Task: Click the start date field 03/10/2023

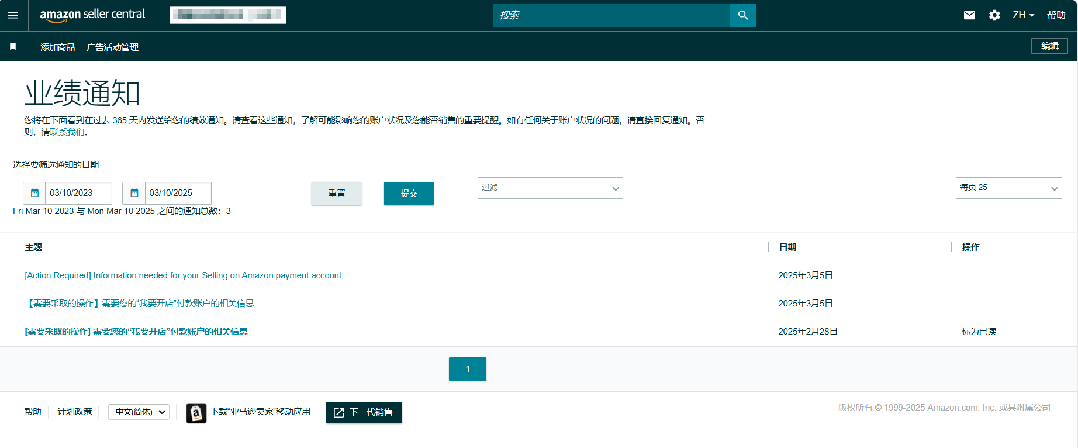Action: pos(78,193)
